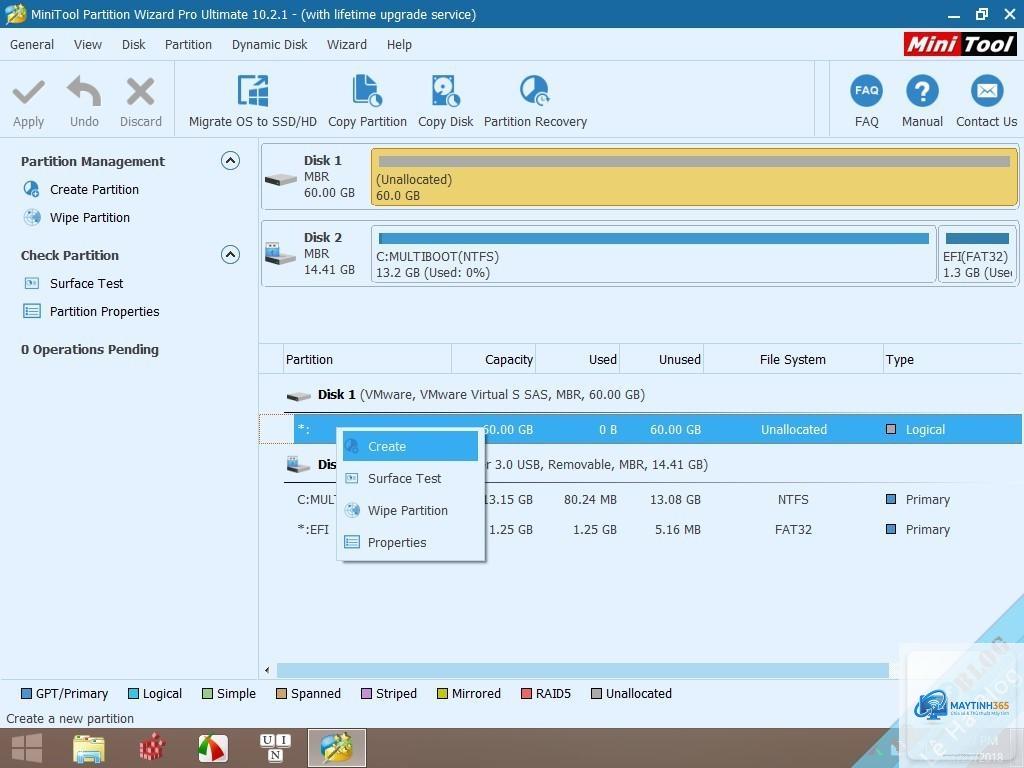Click the Undo arrow icon
The width and height of the screenshot is (1024, 768).
[x=84, y=91]
